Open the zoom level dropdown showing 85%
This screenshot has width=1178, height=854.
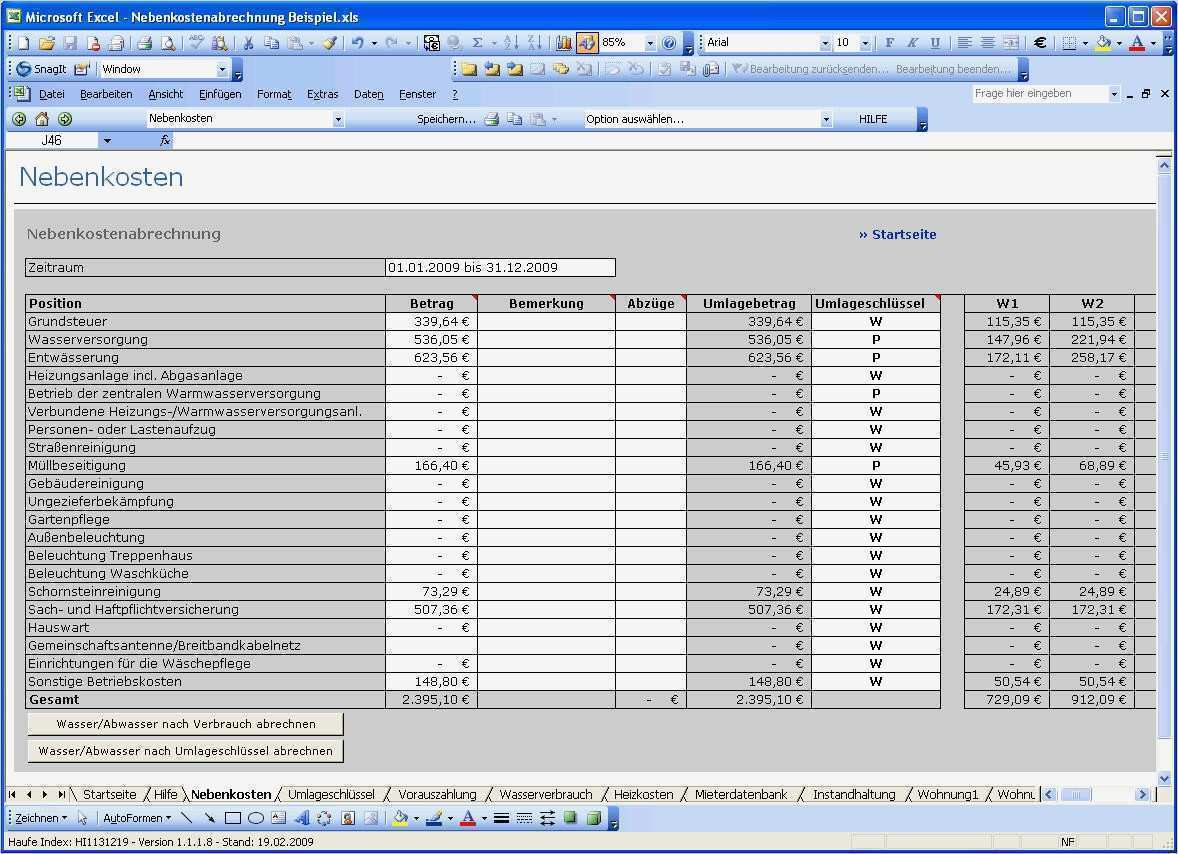650,42
